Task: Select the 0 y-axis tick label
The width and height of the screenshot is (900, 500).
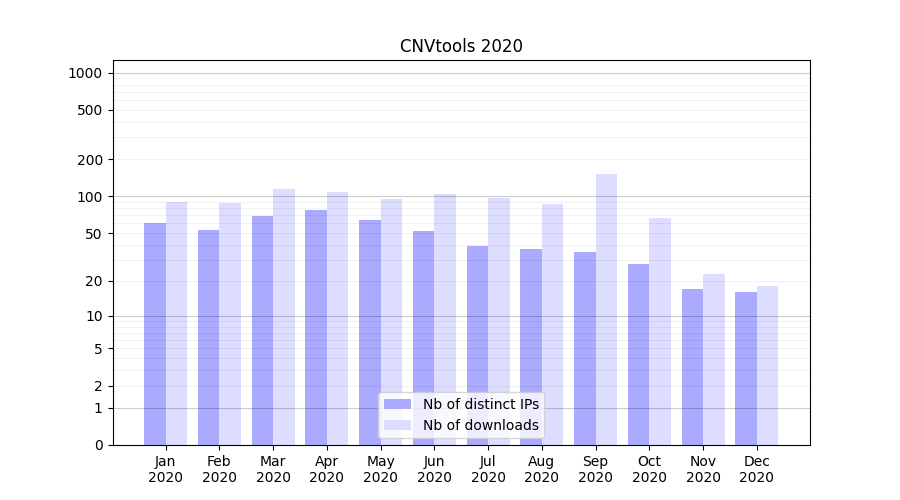Action: (98, 445)
